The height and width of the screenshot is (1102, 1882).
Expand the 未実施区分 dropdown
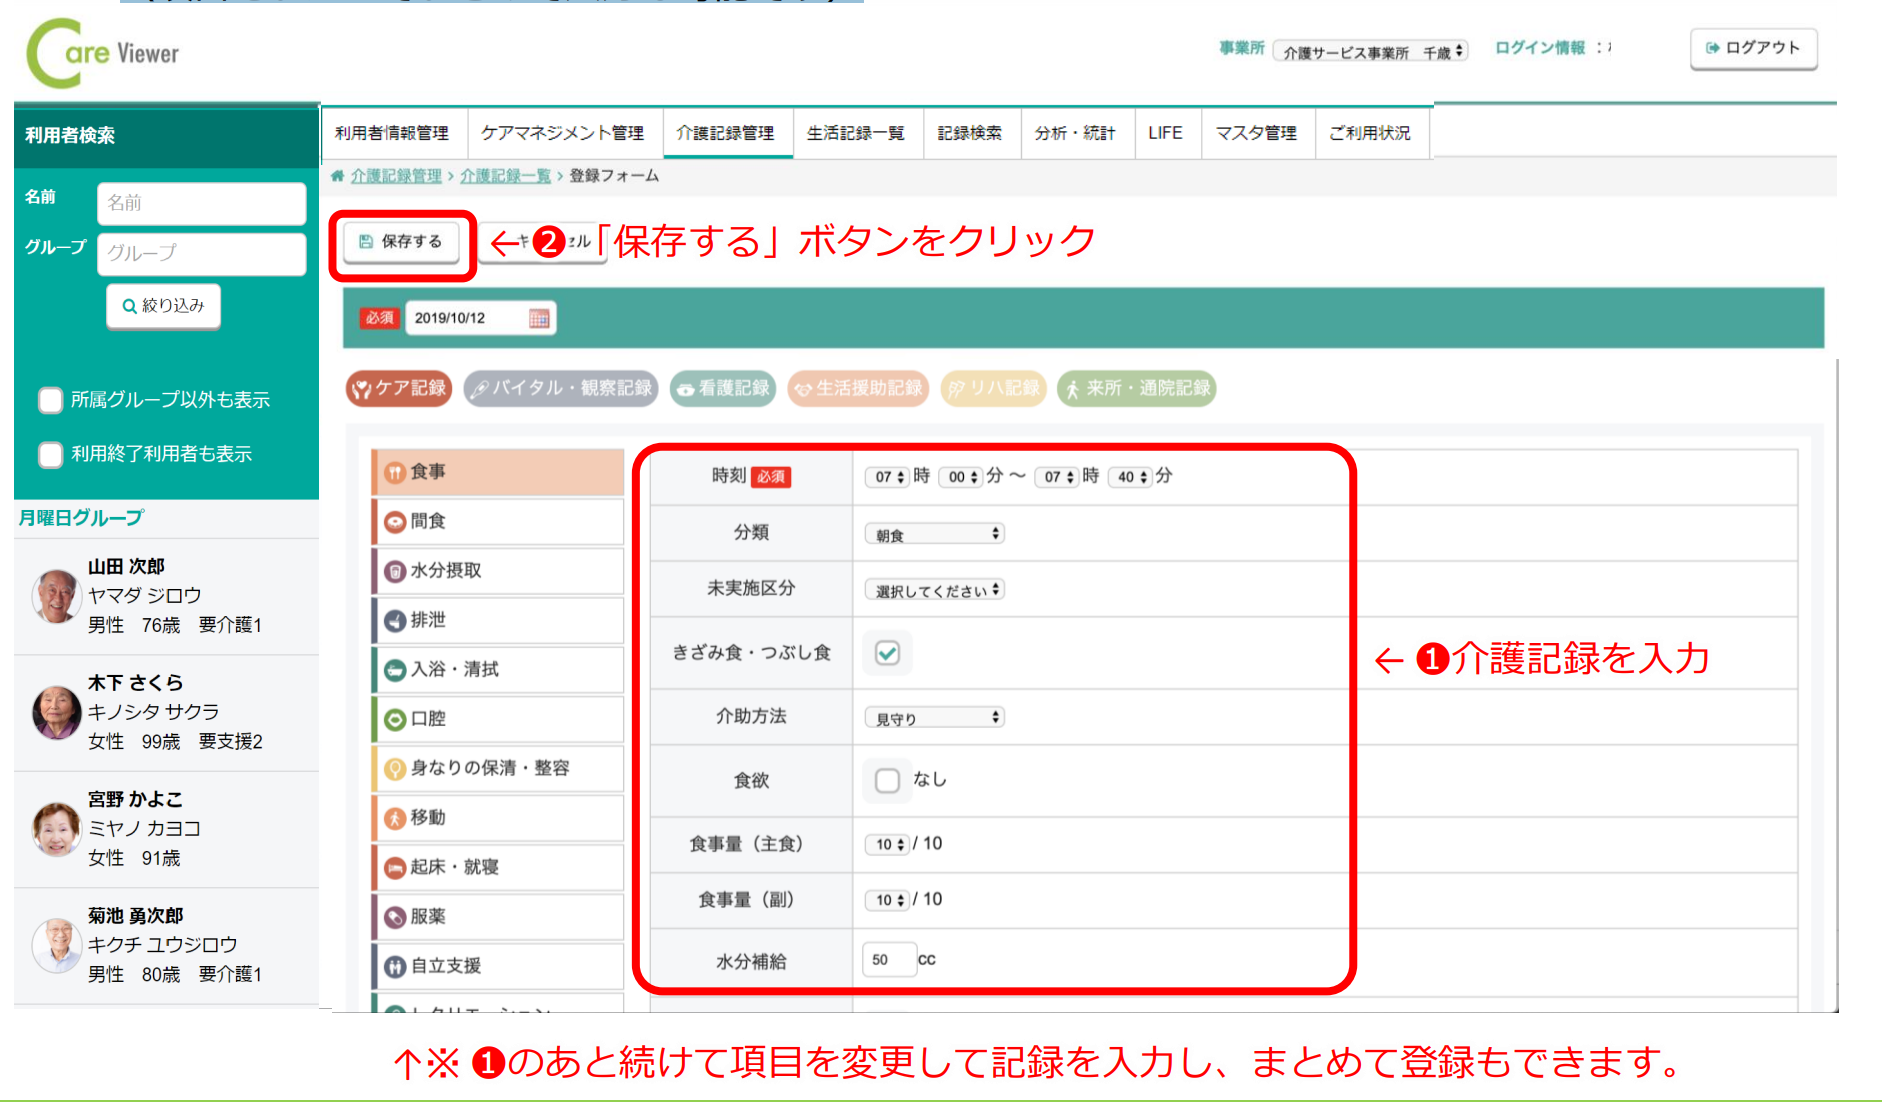point(934,590)
